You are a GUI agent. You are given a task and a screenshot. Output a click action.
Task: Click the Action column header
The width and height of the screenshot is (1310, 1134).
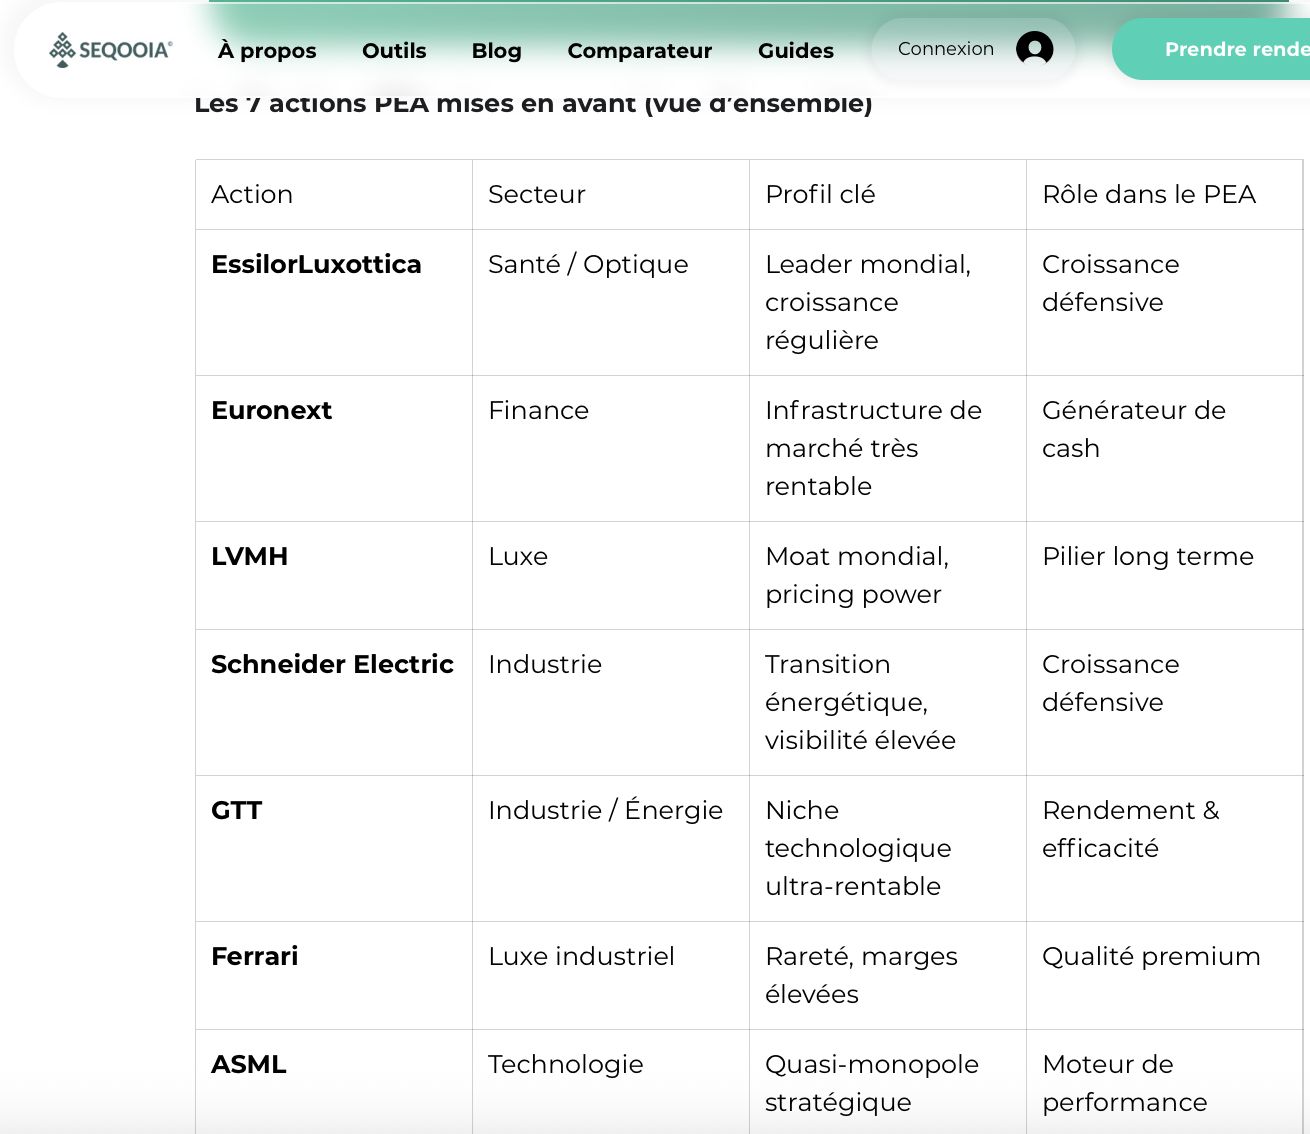252,195
